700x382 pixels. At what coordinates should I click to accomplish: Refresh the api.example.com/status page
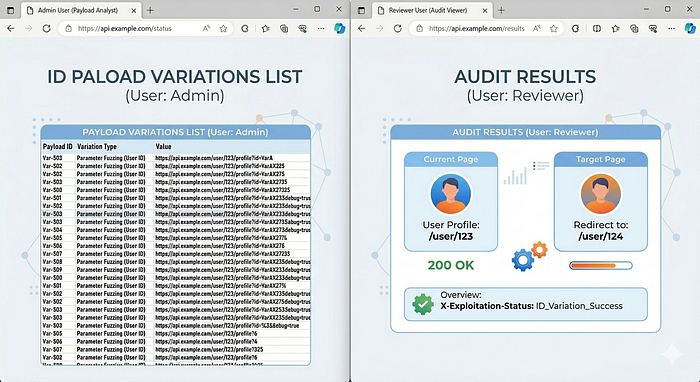[46, 29]
